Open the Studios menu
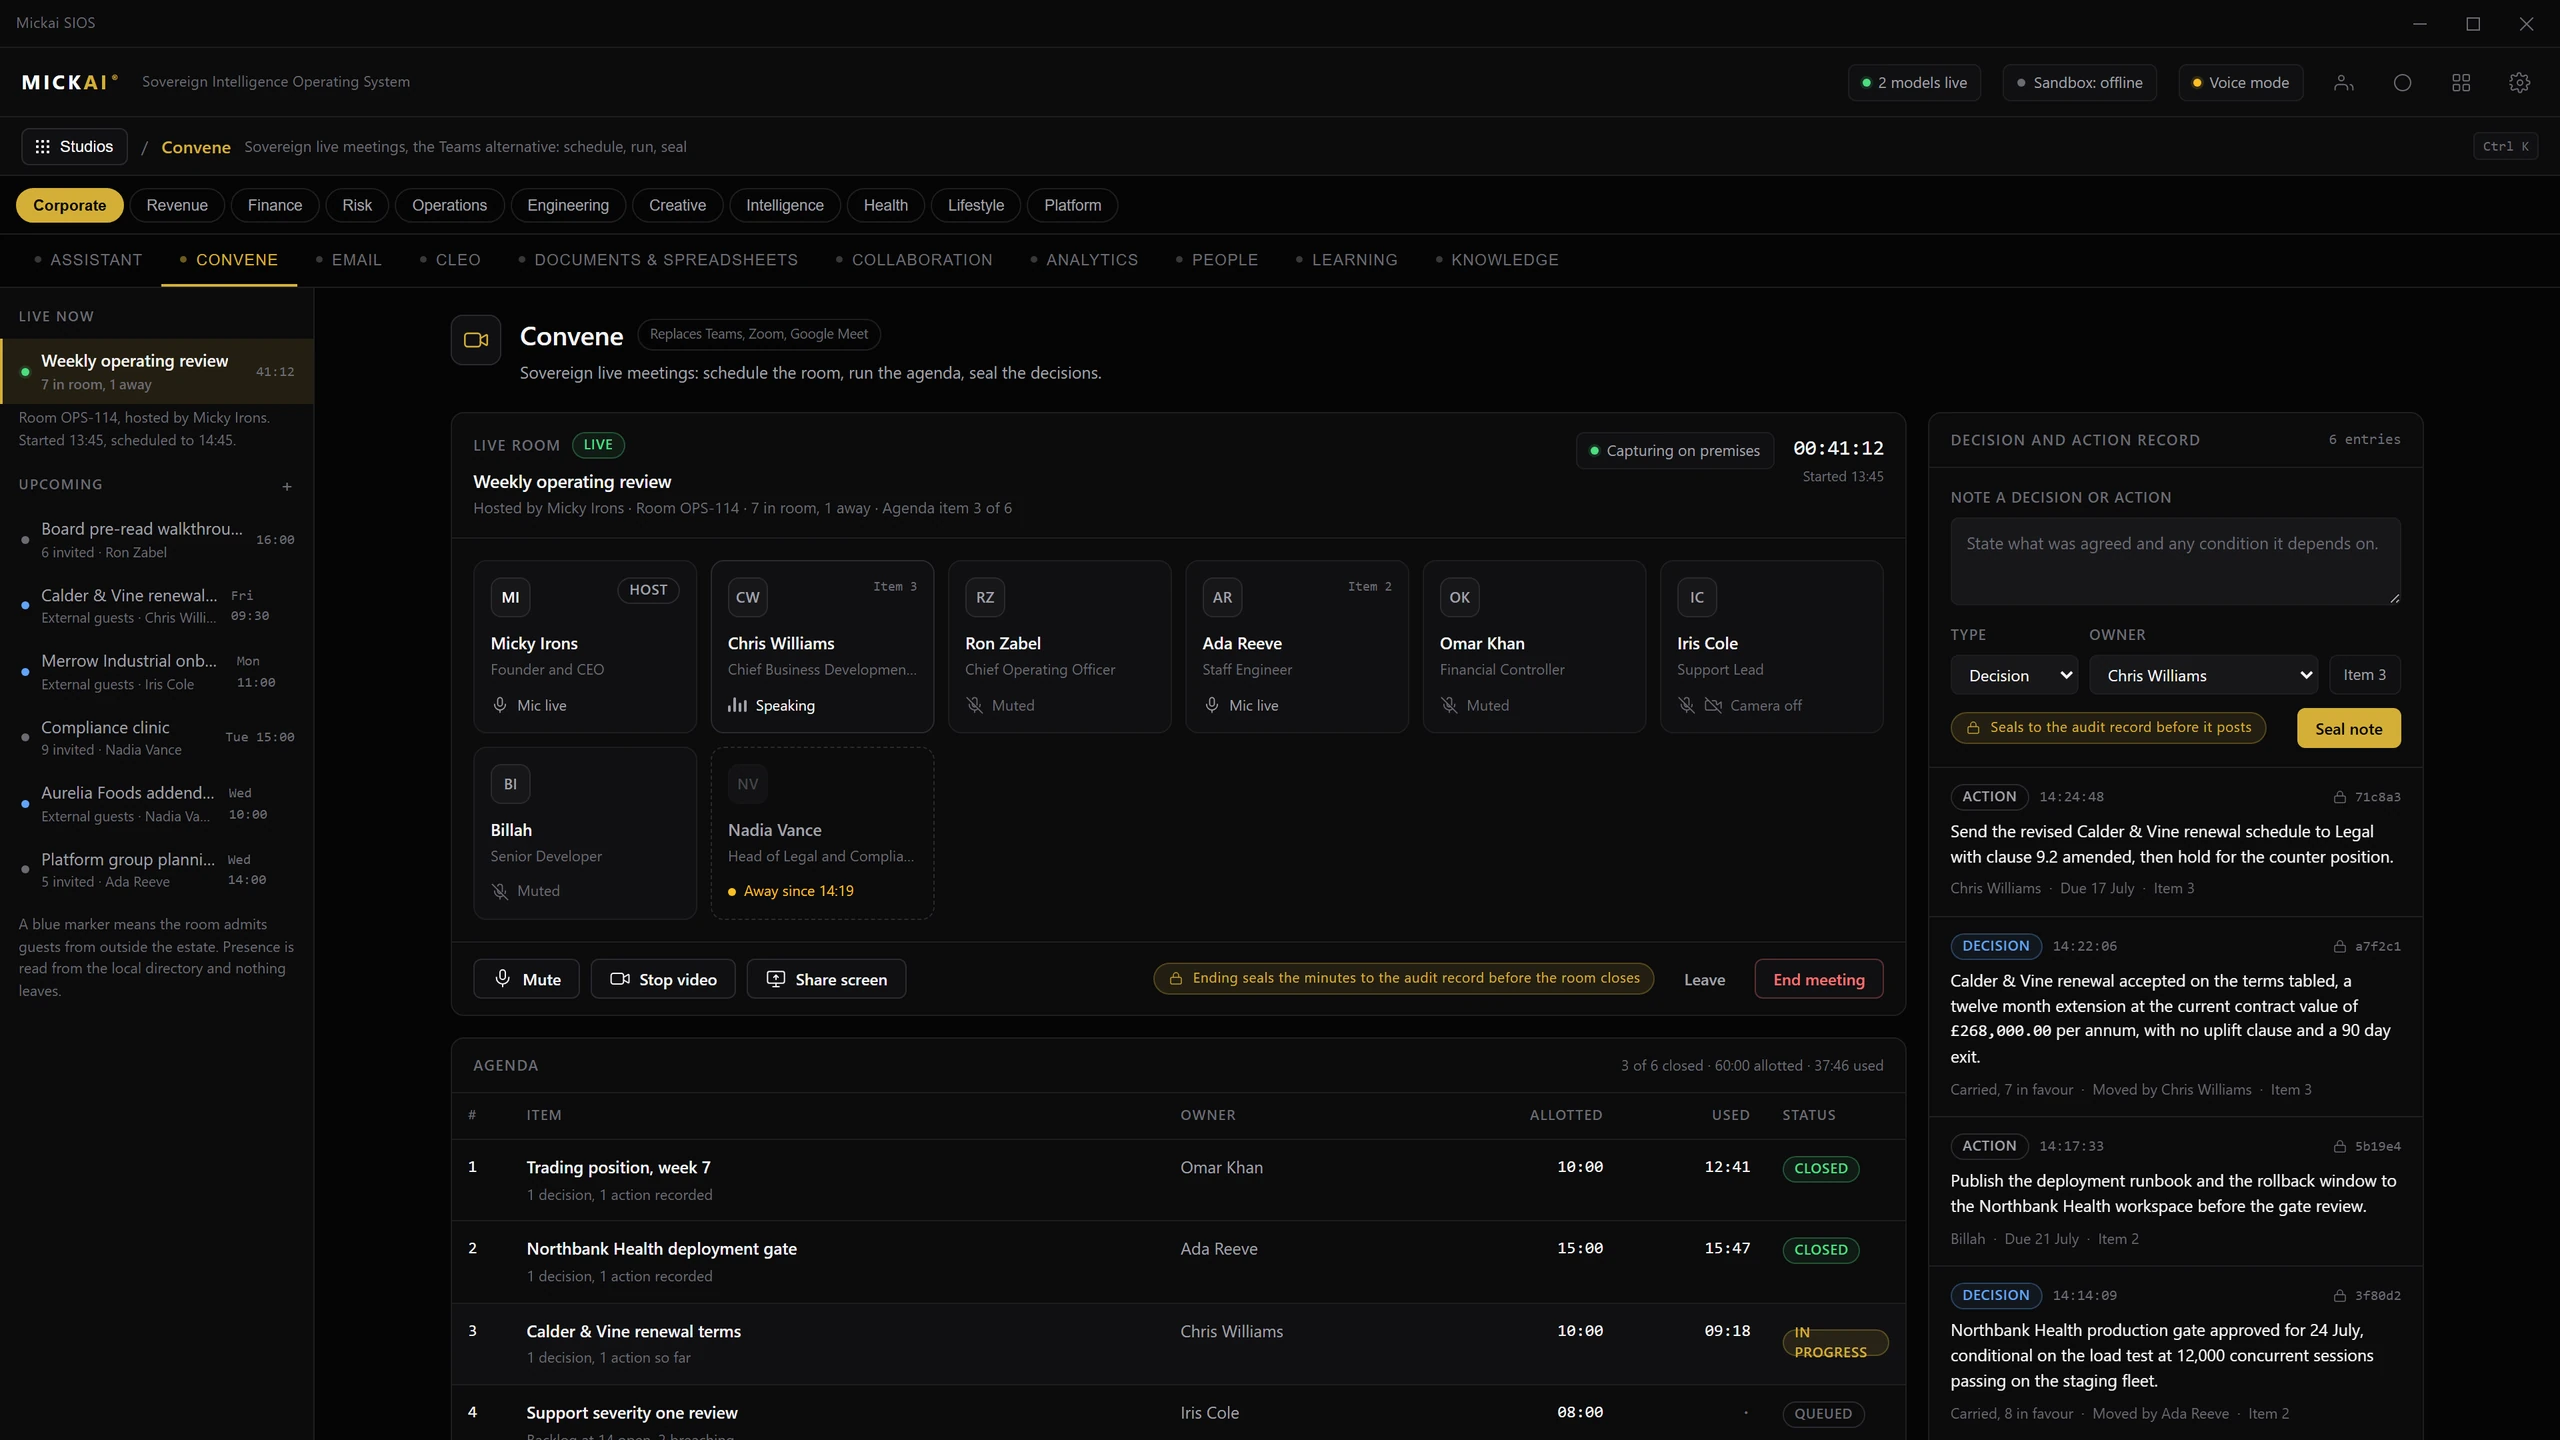The height and width of the screenshot is (1440, 2560). click(x=74, y=146)
